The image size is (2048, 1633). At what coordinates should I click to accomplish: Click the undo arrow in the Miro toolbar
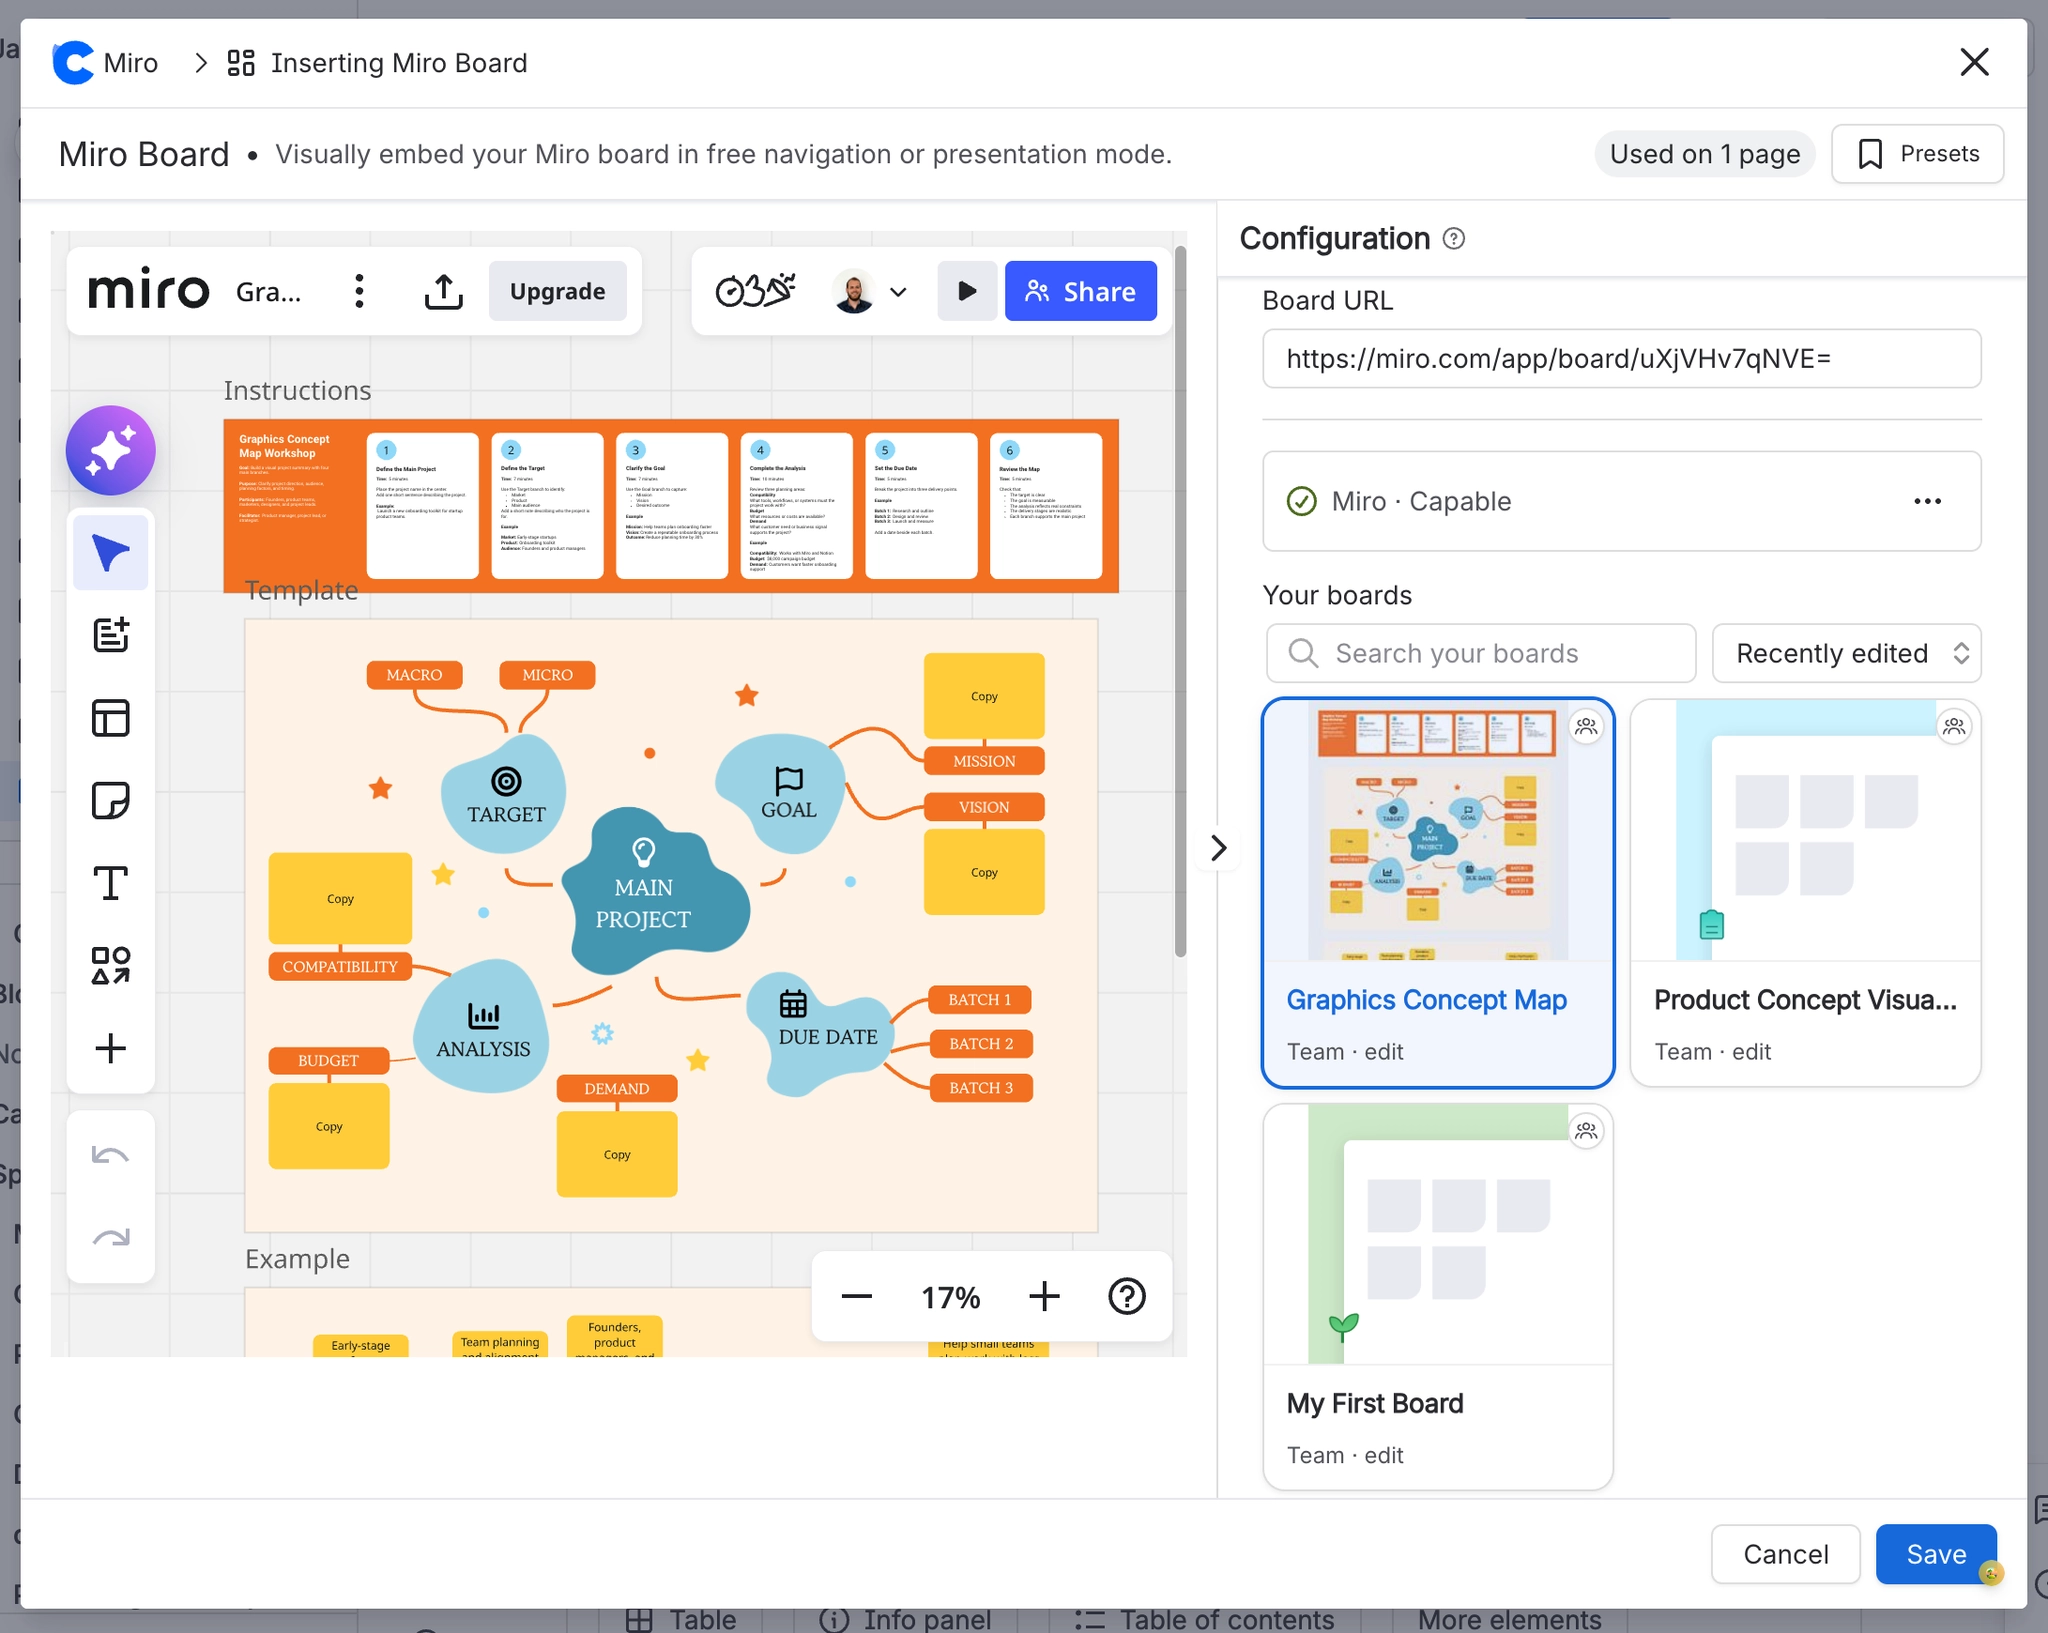[110, 1156]
